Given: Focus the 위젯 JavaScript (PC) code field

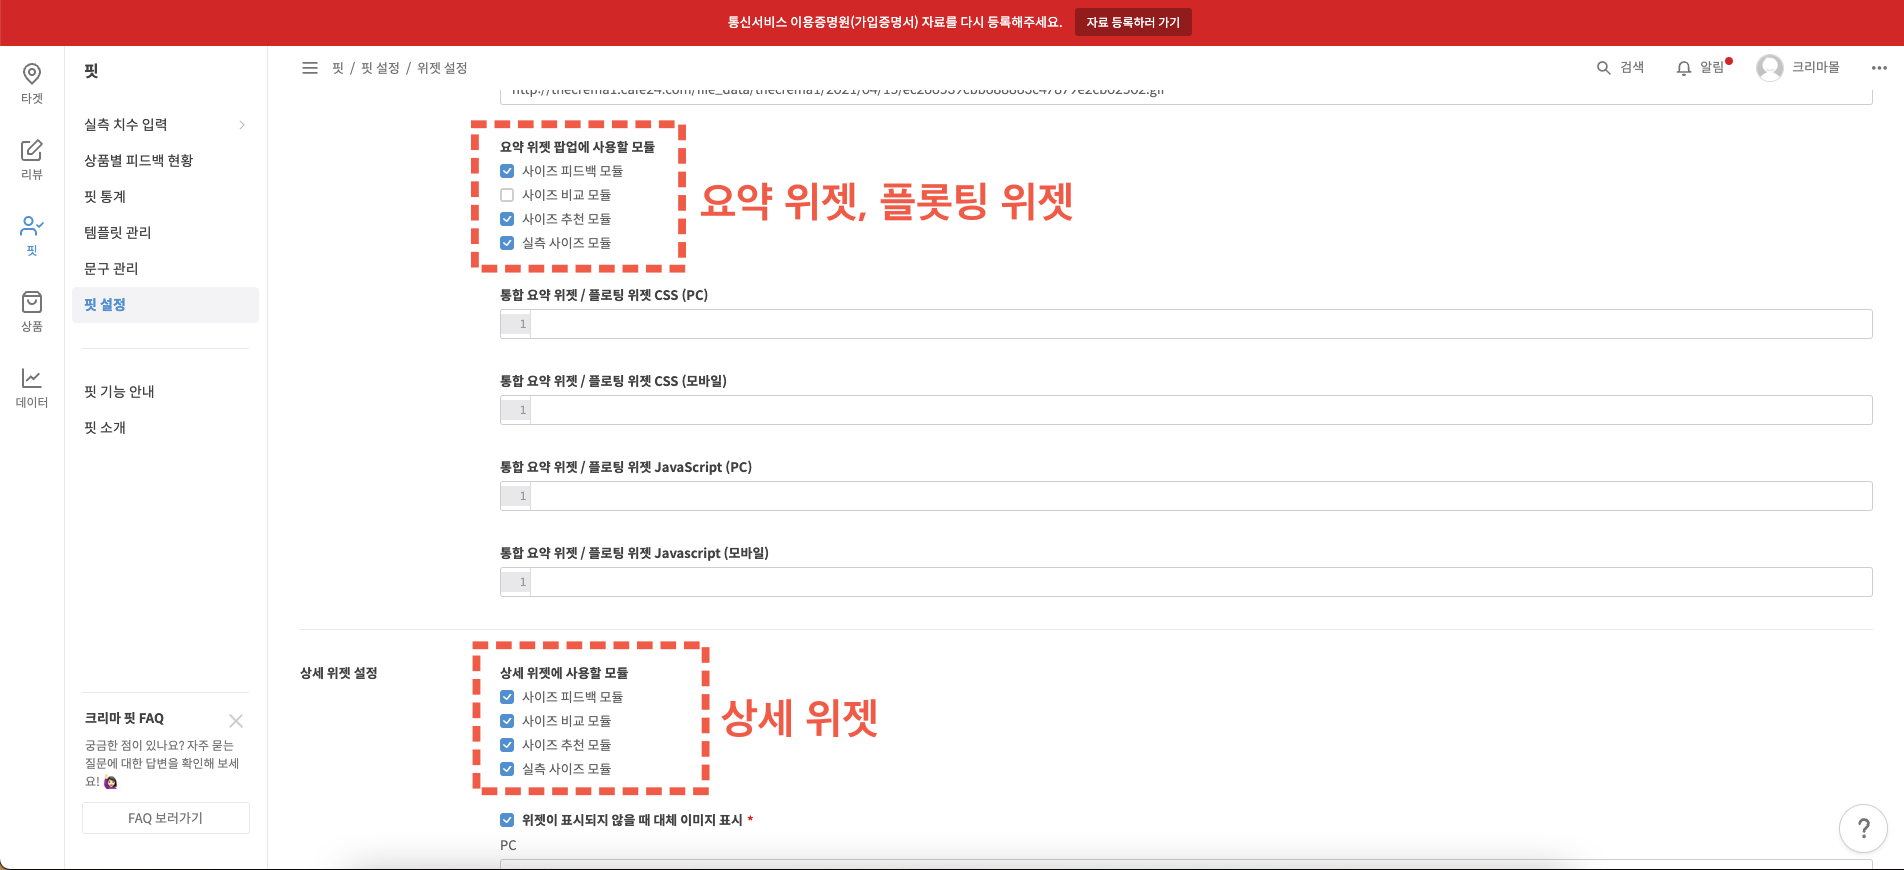Looking at the screenshot, I should [x=1186, y=496].
